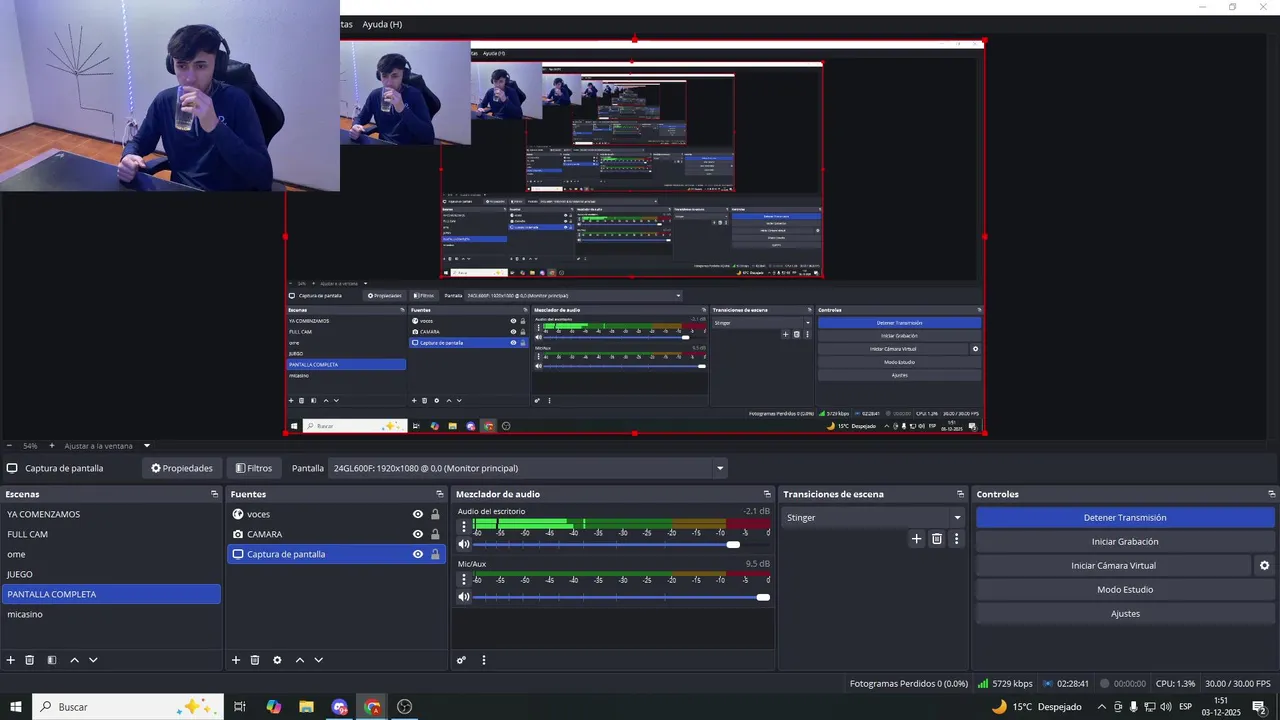The image size is (1280, 720).
Task: Open File Explorer from the taskbar
Action: click(x=306, y=707)
